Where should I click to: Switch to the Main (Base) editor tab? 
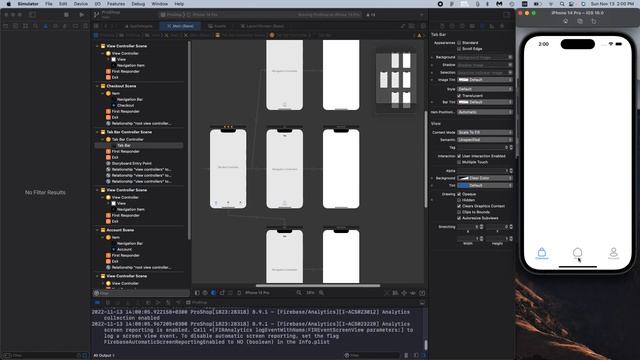(180, 26)
